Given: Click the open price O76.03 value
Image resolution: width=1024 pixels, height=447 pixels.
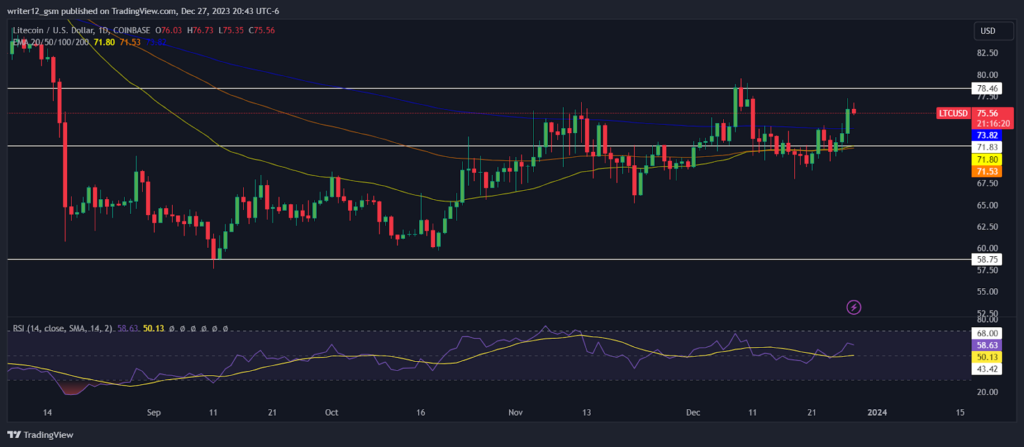Looking at the screenshot, I should coord(167,30).
